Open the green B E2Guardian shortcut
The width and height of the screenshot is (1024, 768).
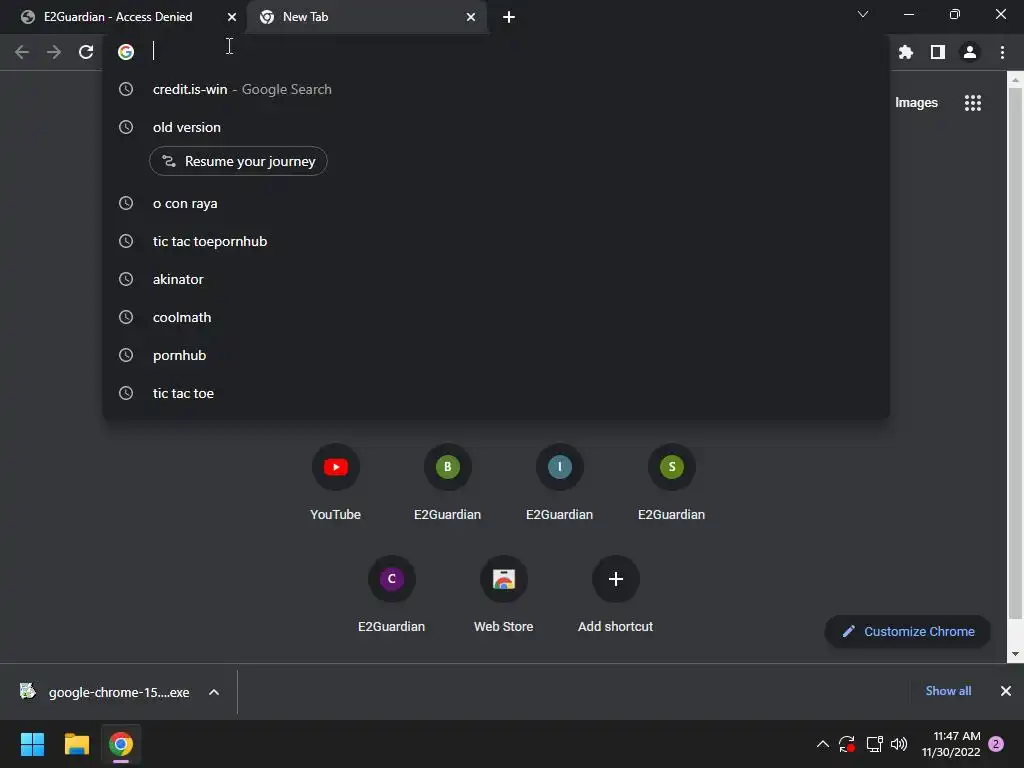coord(447,482)
